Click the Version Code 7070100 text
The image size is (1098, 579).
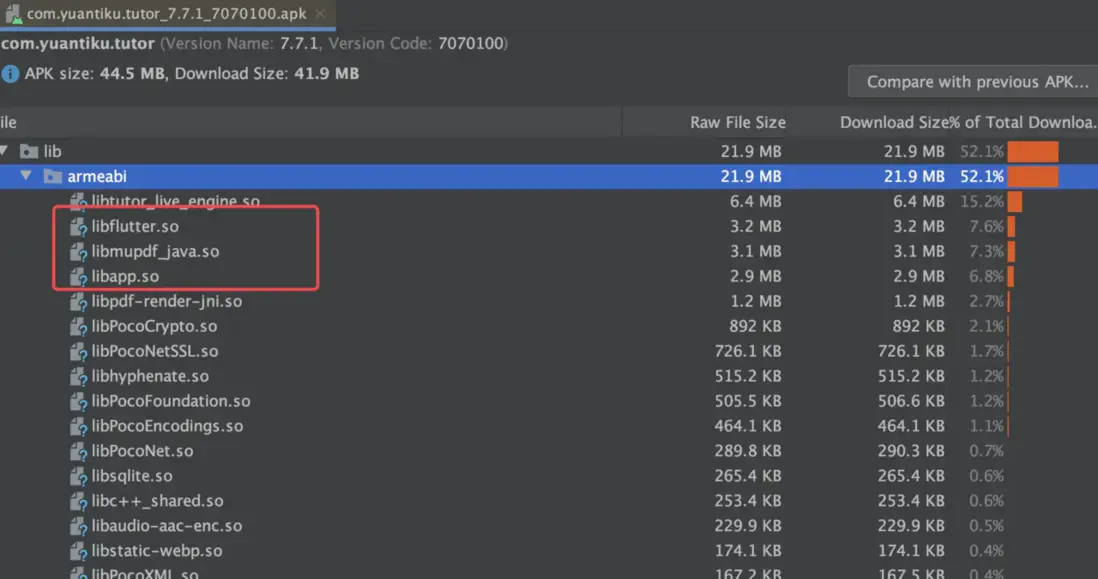coord(418,43)
